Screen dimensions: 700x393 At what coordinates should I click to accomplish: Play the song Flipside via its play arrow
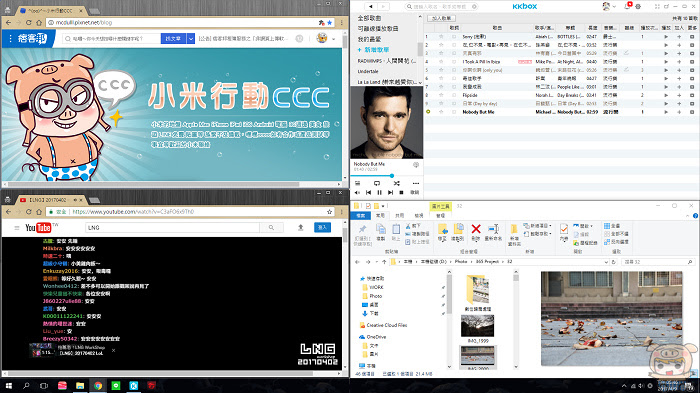[x=666, y=95]
